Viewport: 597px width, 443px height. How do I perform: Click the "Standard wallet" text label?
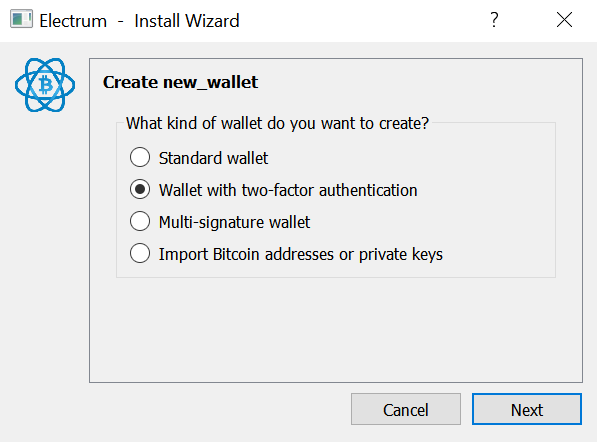pyautogui.click(x=213, y=158)
